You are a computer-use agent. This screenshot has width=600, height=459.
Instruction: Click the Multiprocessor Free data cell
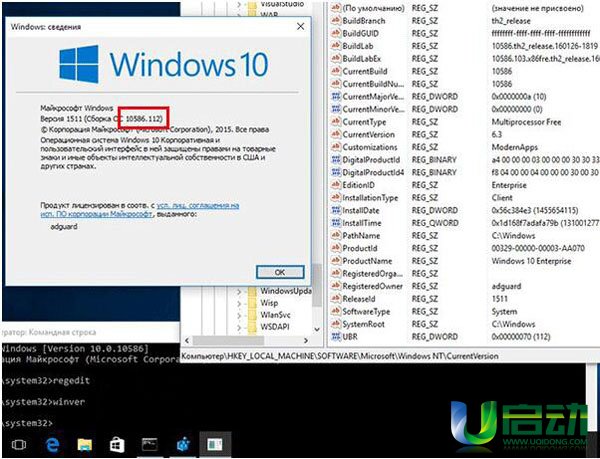point(526,122)
